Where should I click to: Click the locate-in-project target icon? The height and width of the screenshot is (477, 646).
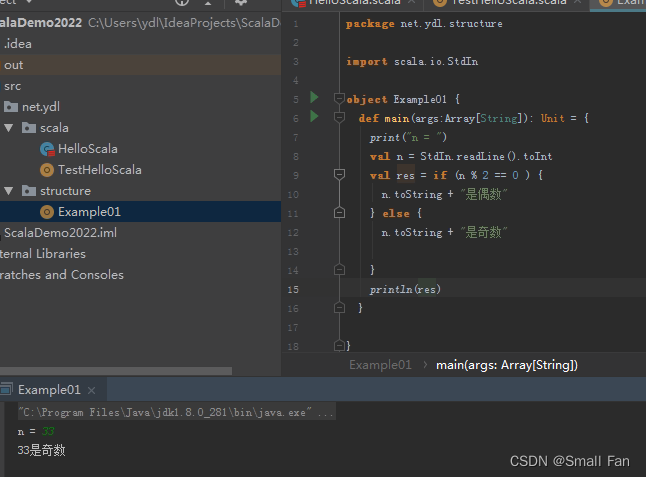(182, 2)
